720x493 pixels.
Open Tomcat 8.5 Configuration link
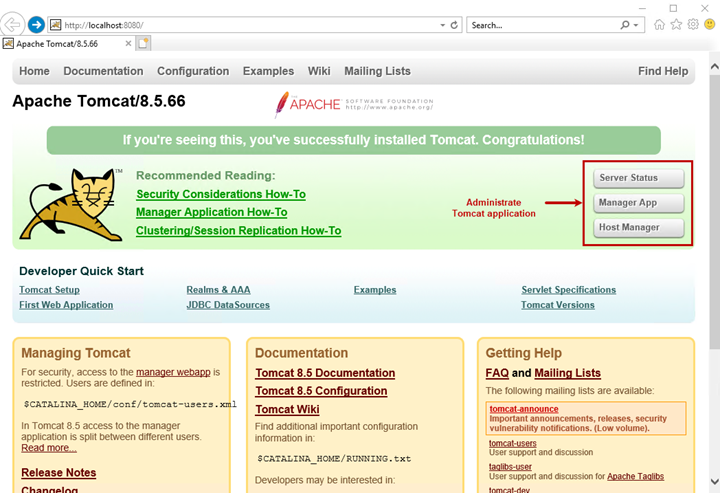coord(321,391)
